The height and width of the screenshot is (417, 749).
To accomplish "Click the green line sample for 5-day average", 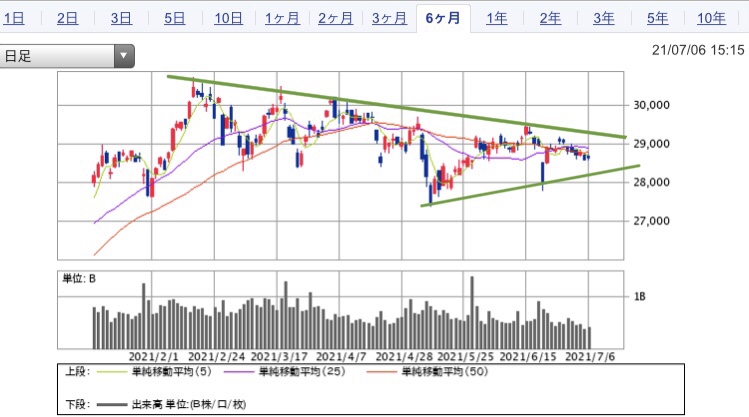I will (112, 372).
